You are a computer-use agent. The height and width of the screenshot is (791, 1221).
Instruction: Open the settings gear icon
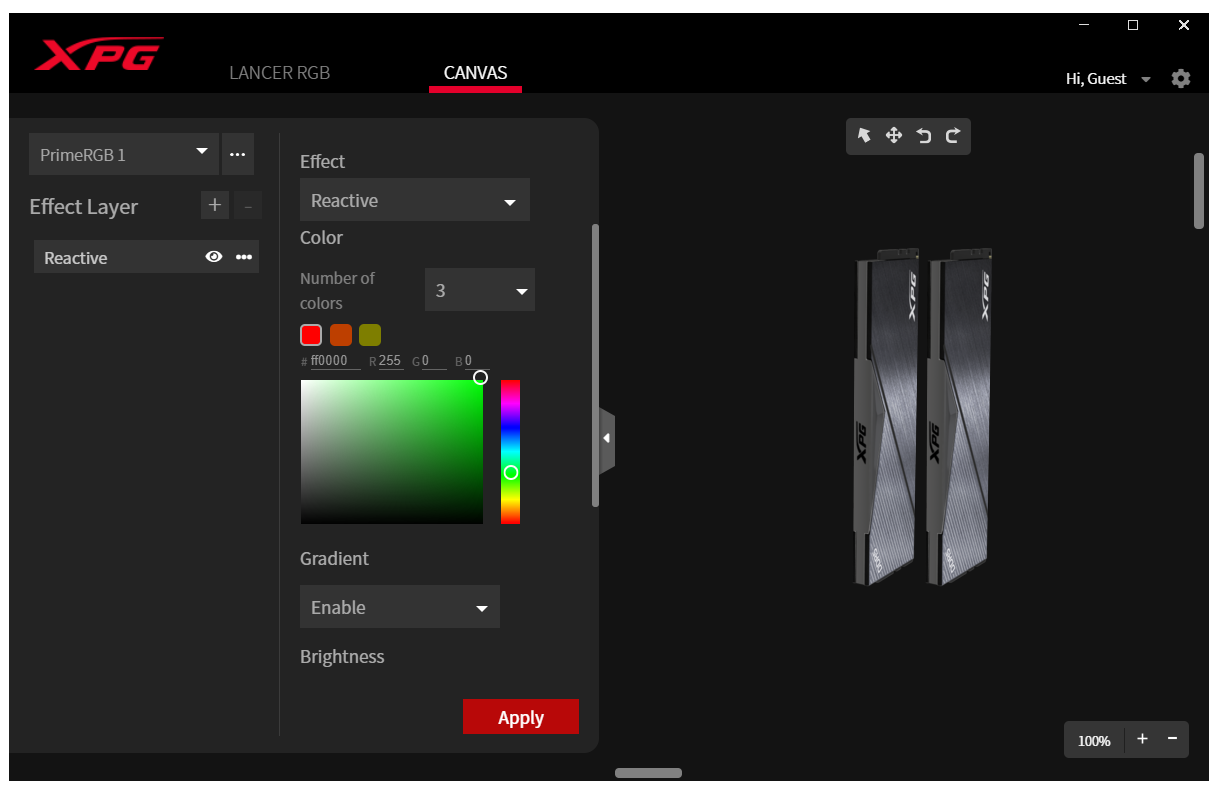[1181, 78]
